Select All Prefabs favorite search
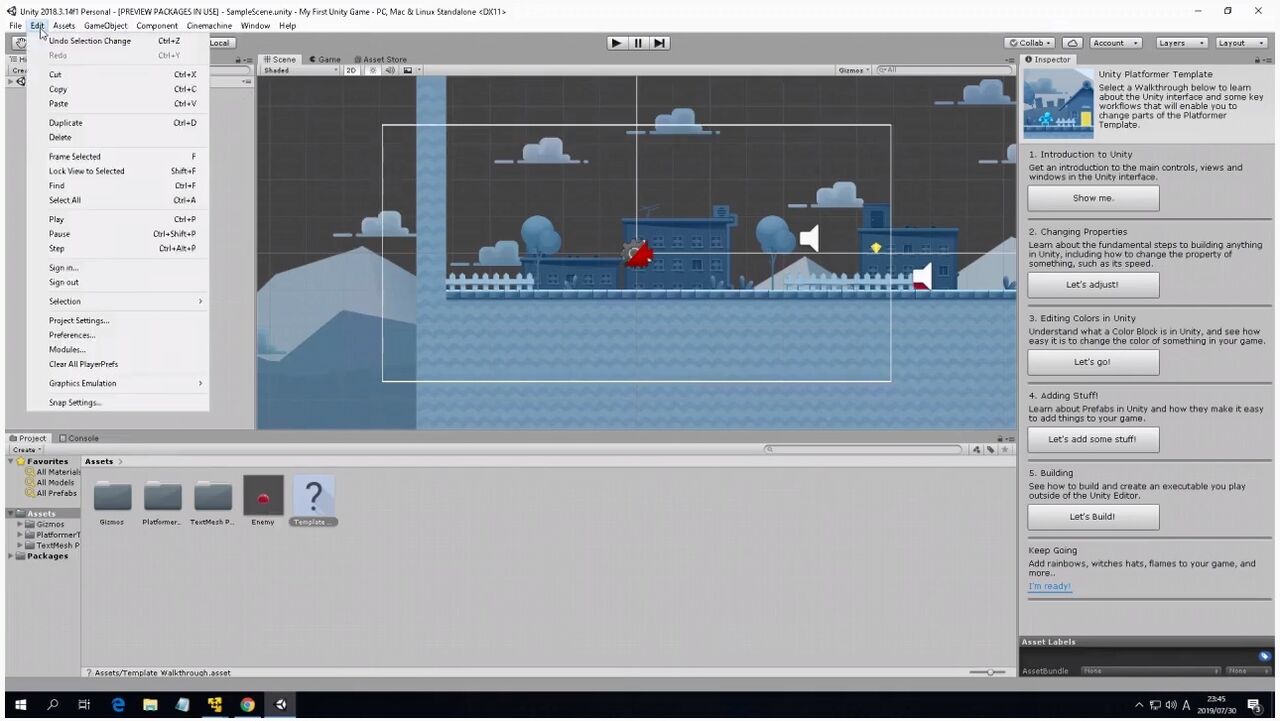 pyautogui.click(x=52, y=493)
